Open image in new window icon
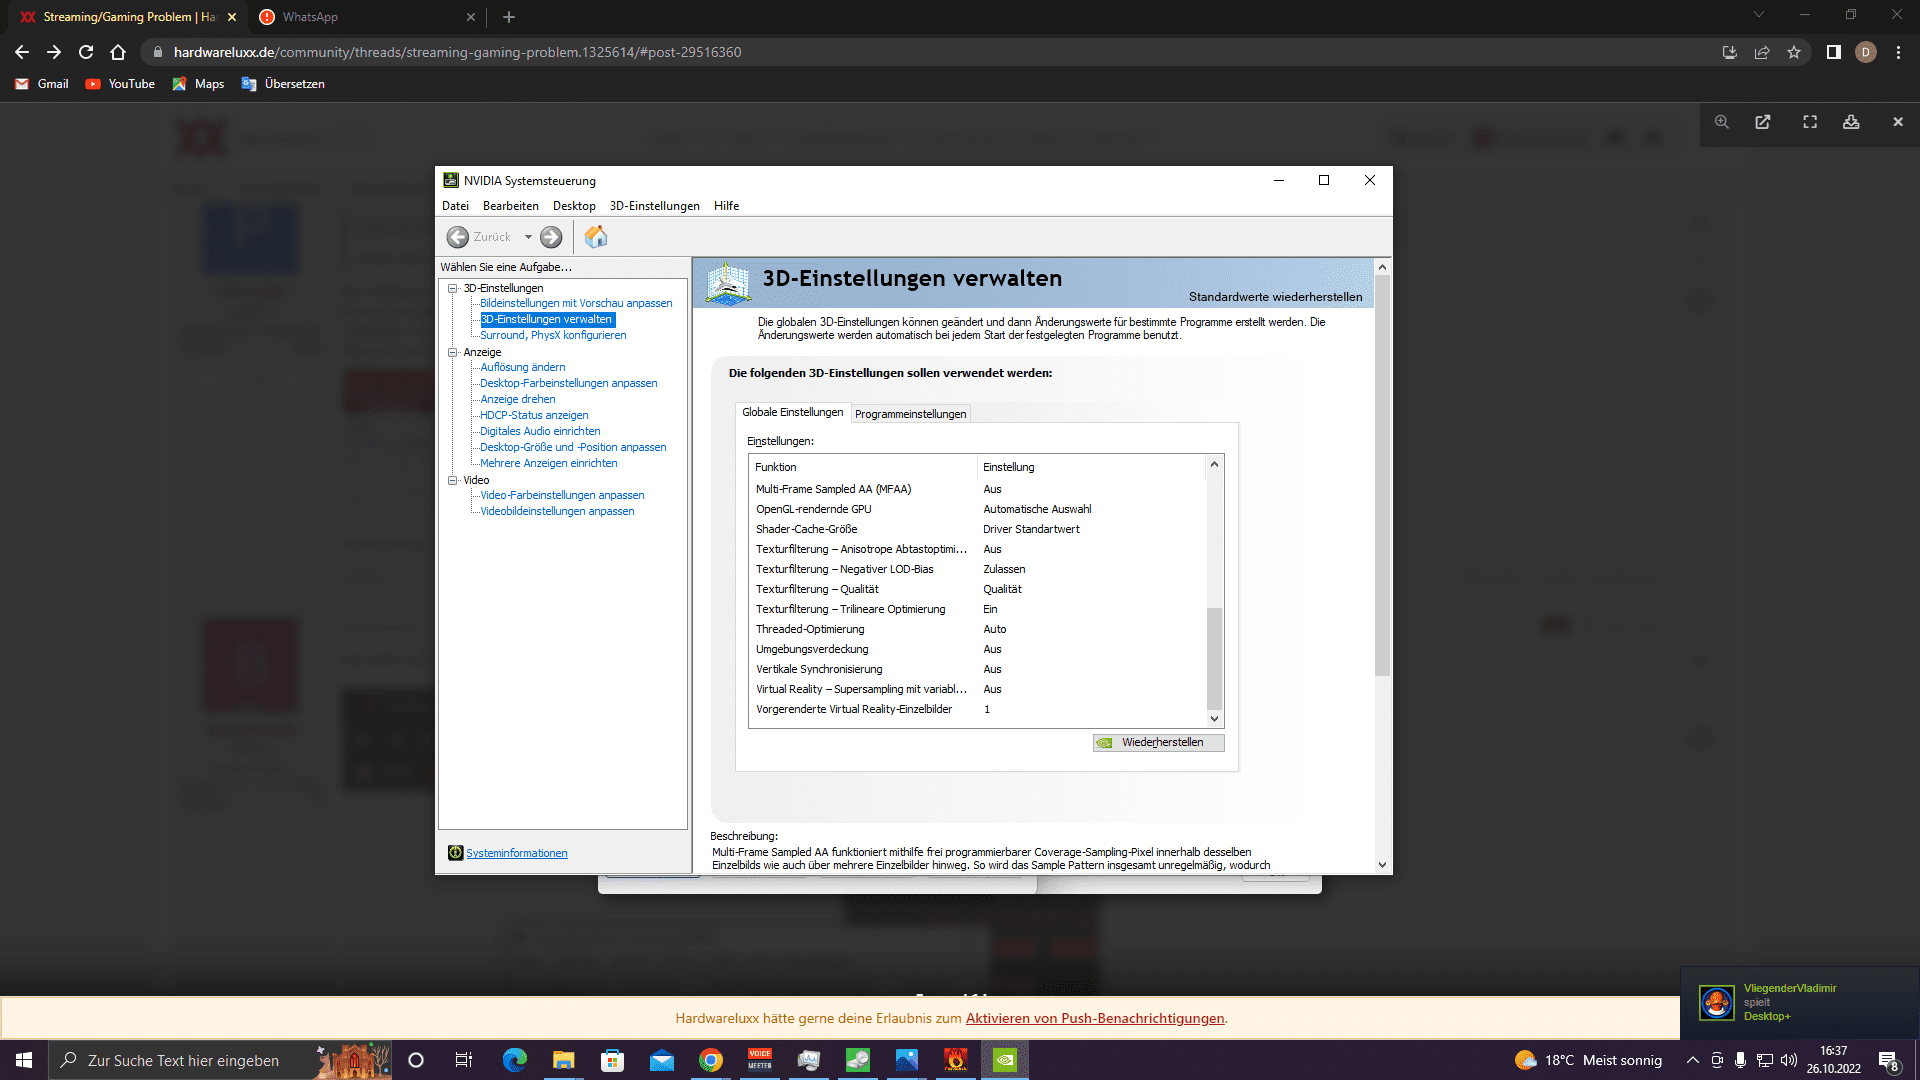This screenshot has height=1080, width=1920. pos(1763,122)
